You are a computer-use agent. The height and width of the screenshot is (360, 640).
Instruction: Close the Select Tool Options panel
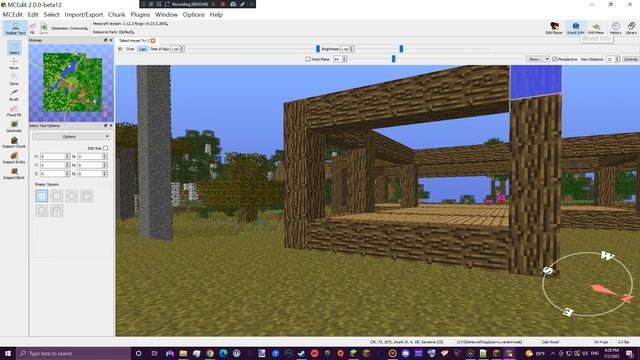point(111,126)
